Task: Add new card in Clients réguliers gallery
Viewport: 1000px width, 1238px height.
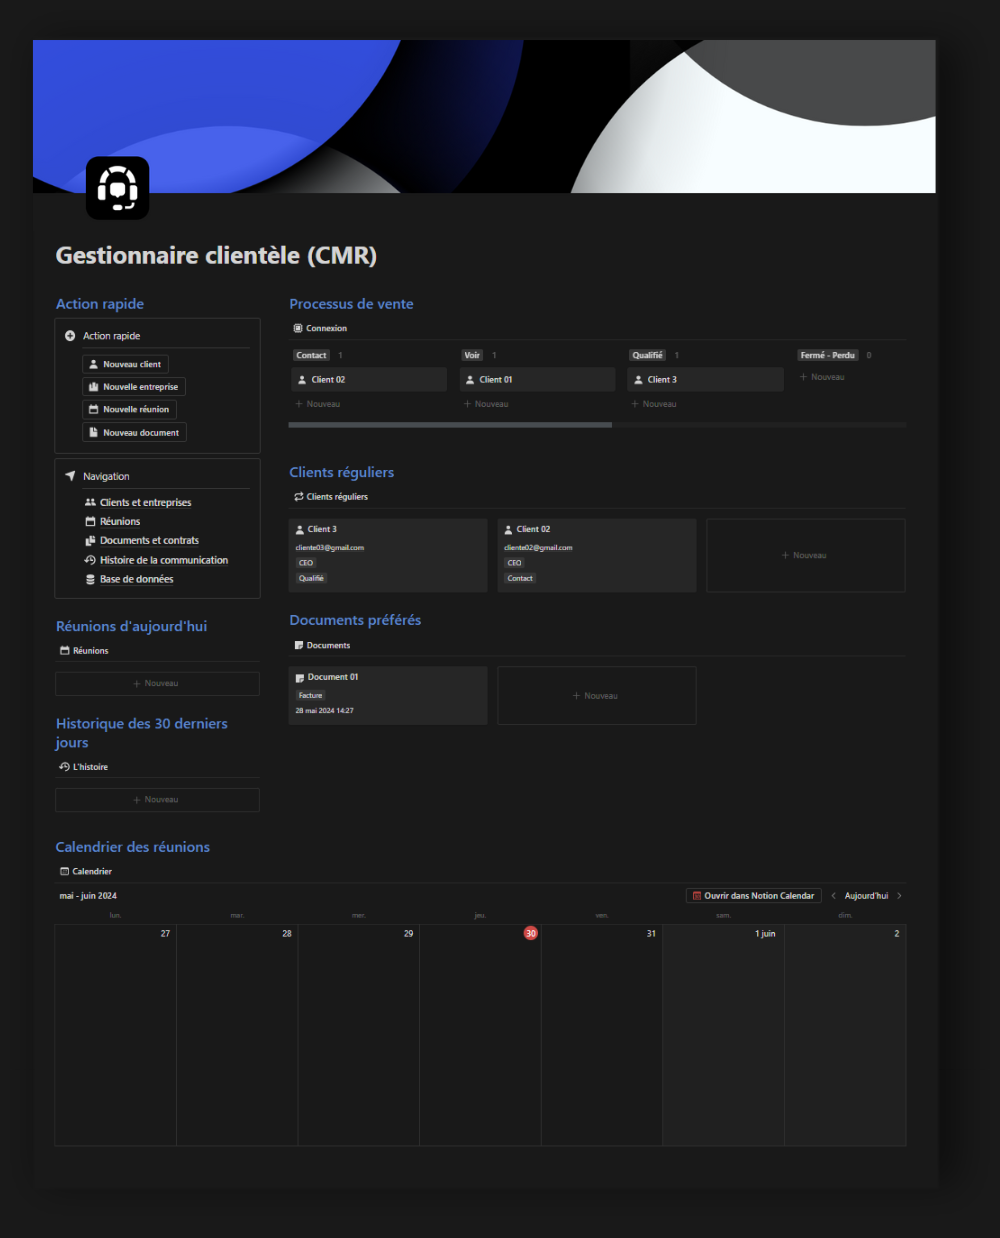Action: click(806, 555)
